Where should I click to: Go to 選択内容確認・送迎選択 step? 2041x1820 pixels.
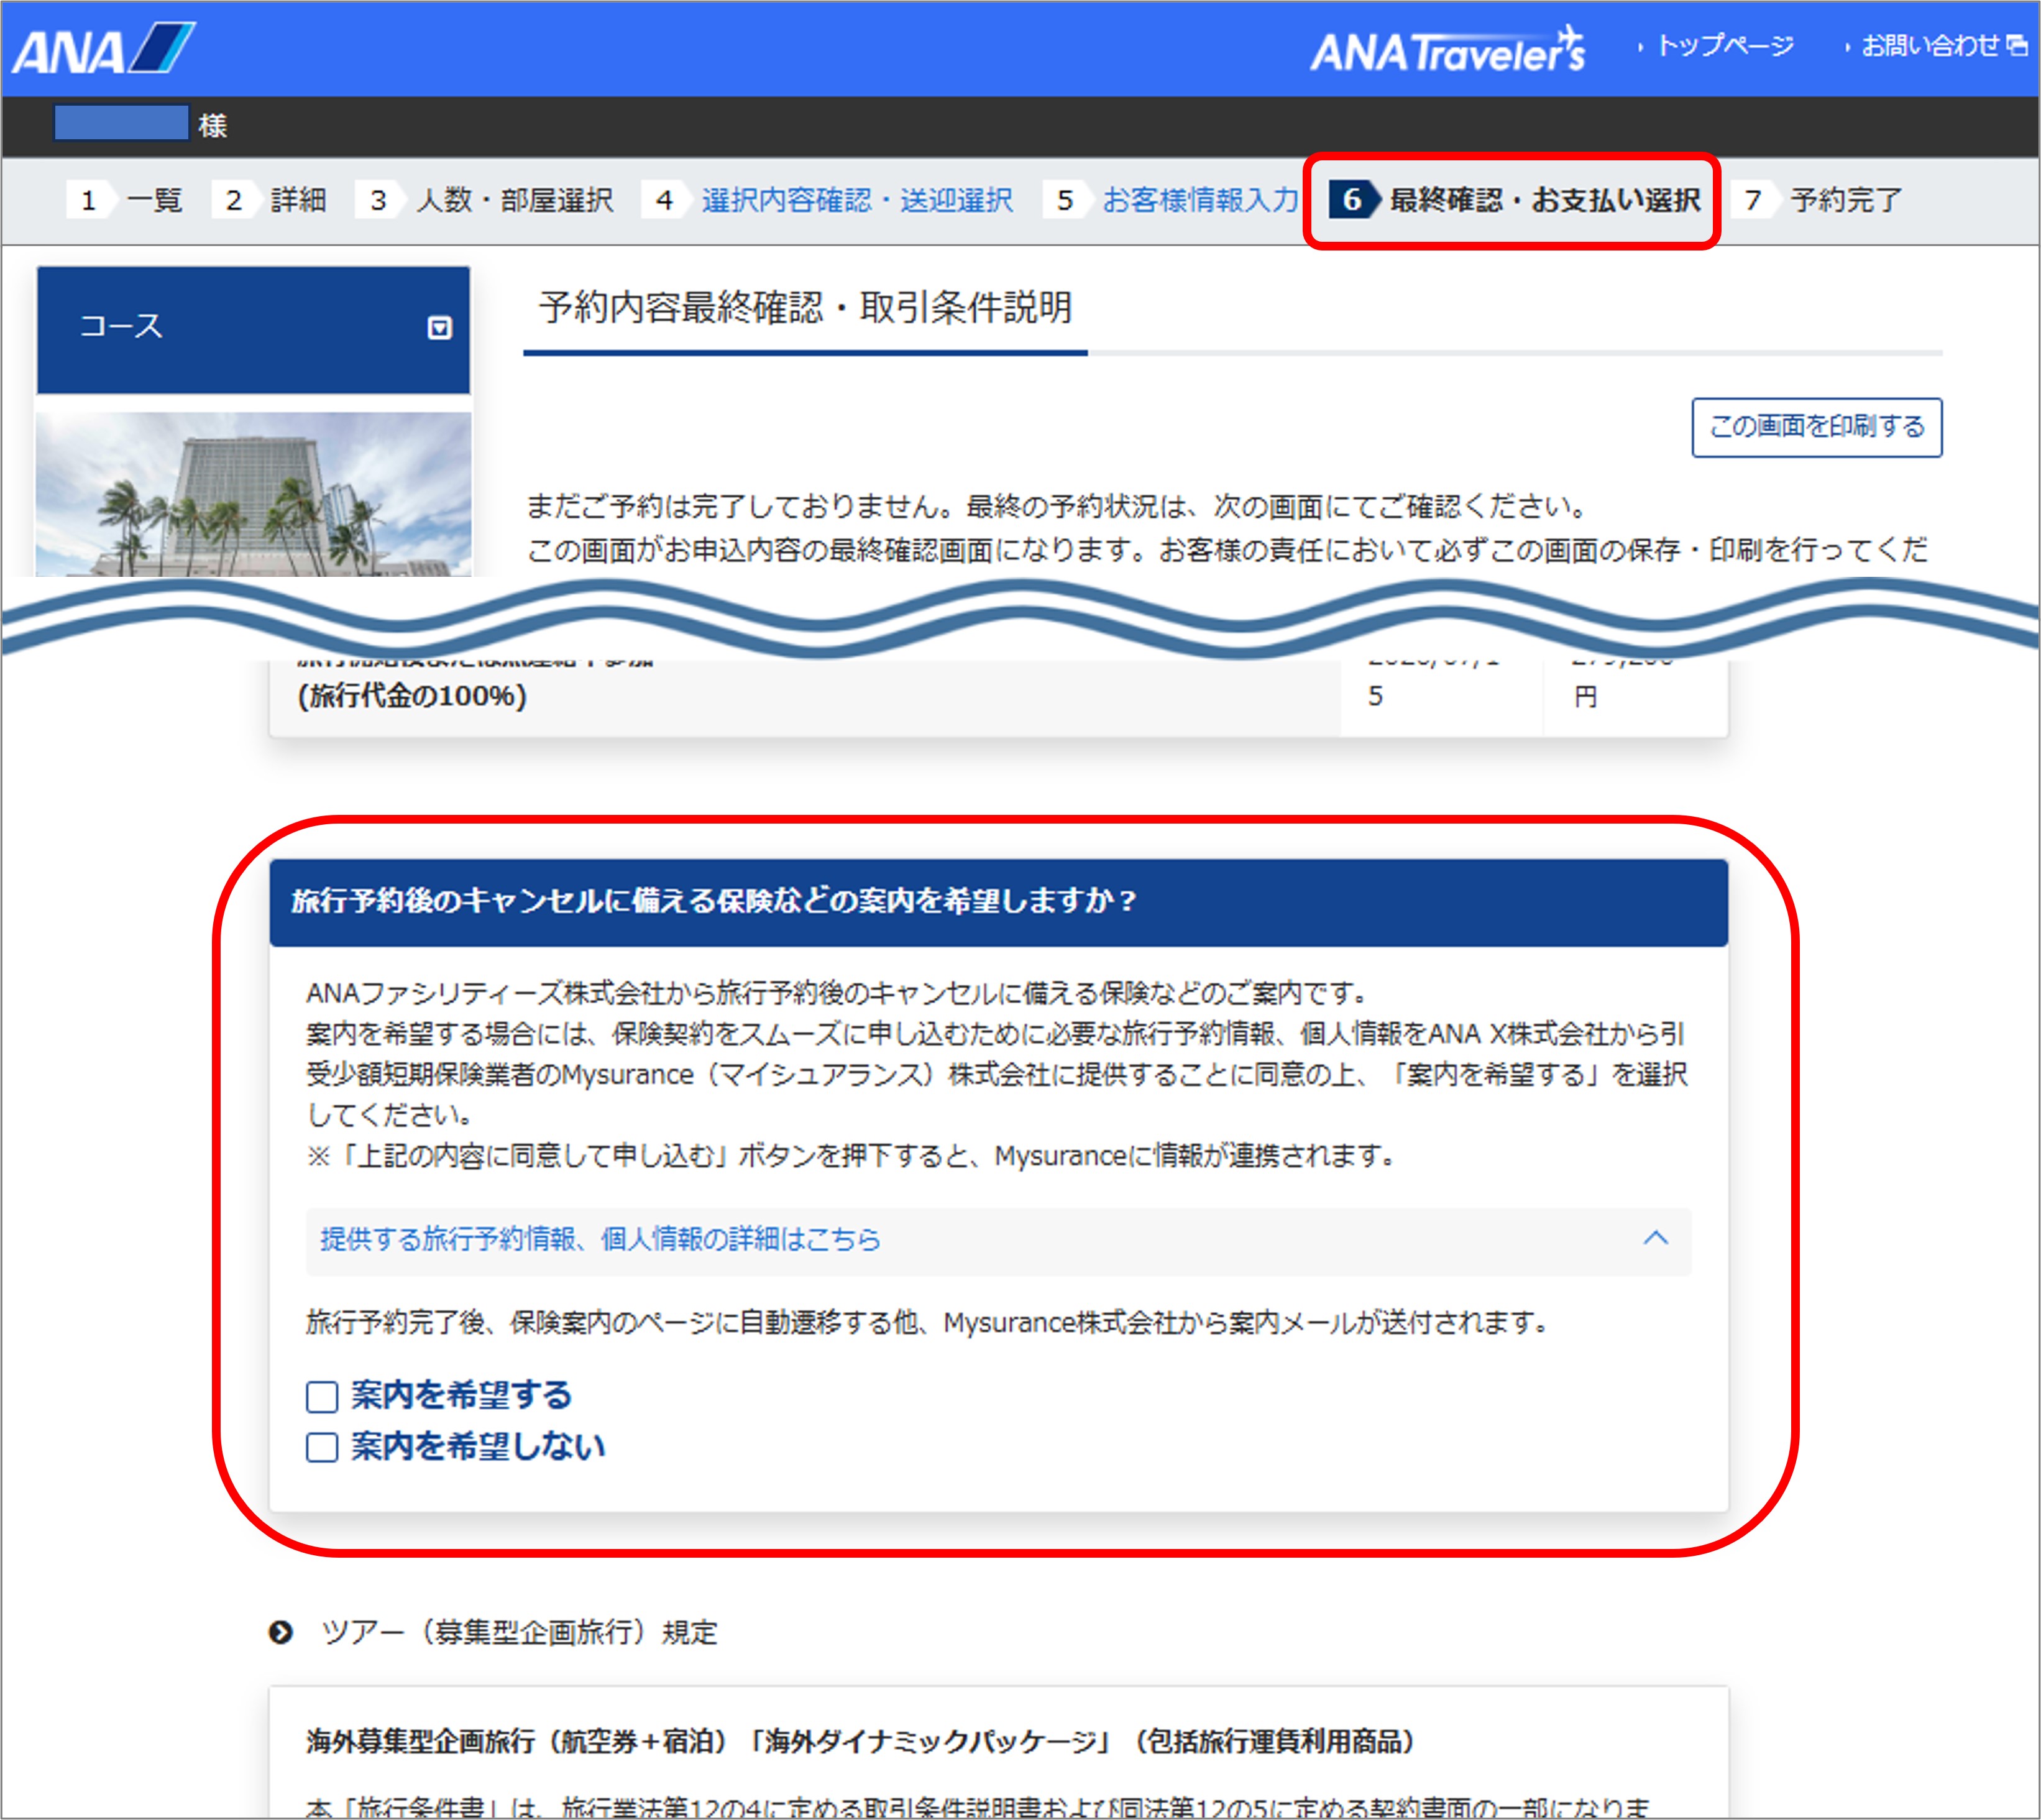857,200
